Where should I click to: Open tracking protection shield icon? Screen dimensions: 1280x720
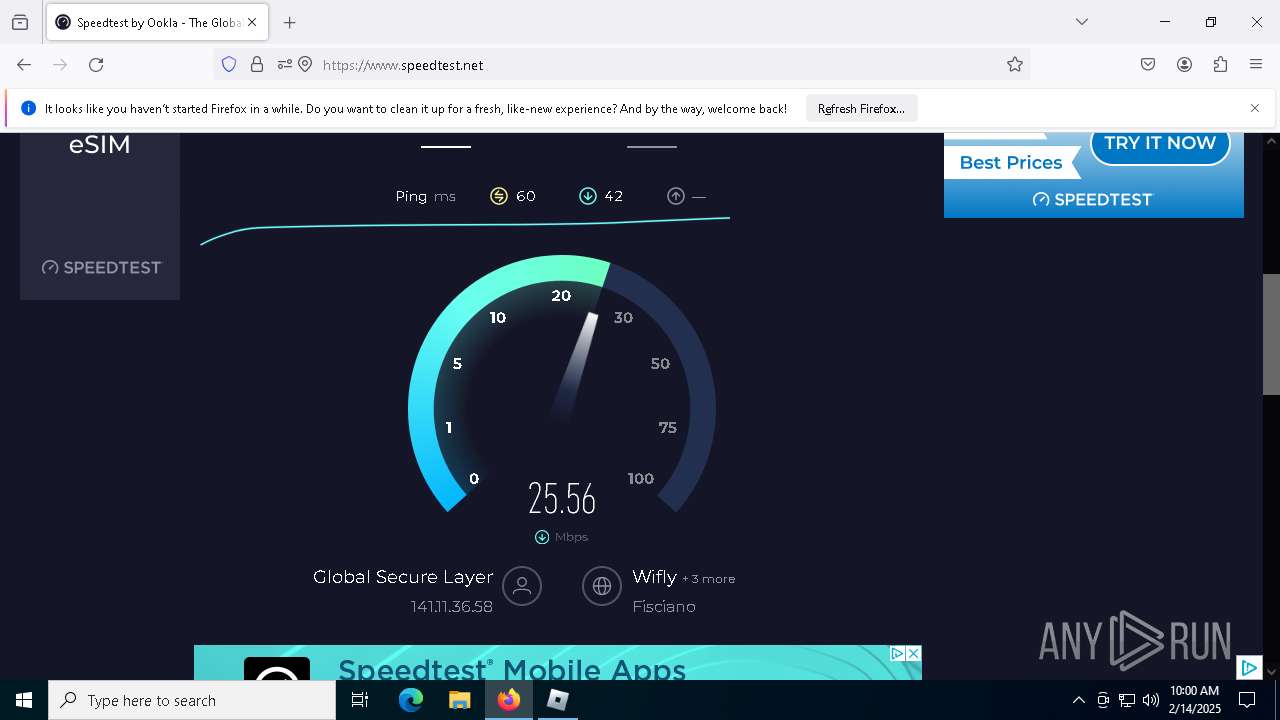pyautogui.click(x=229, y=65)
